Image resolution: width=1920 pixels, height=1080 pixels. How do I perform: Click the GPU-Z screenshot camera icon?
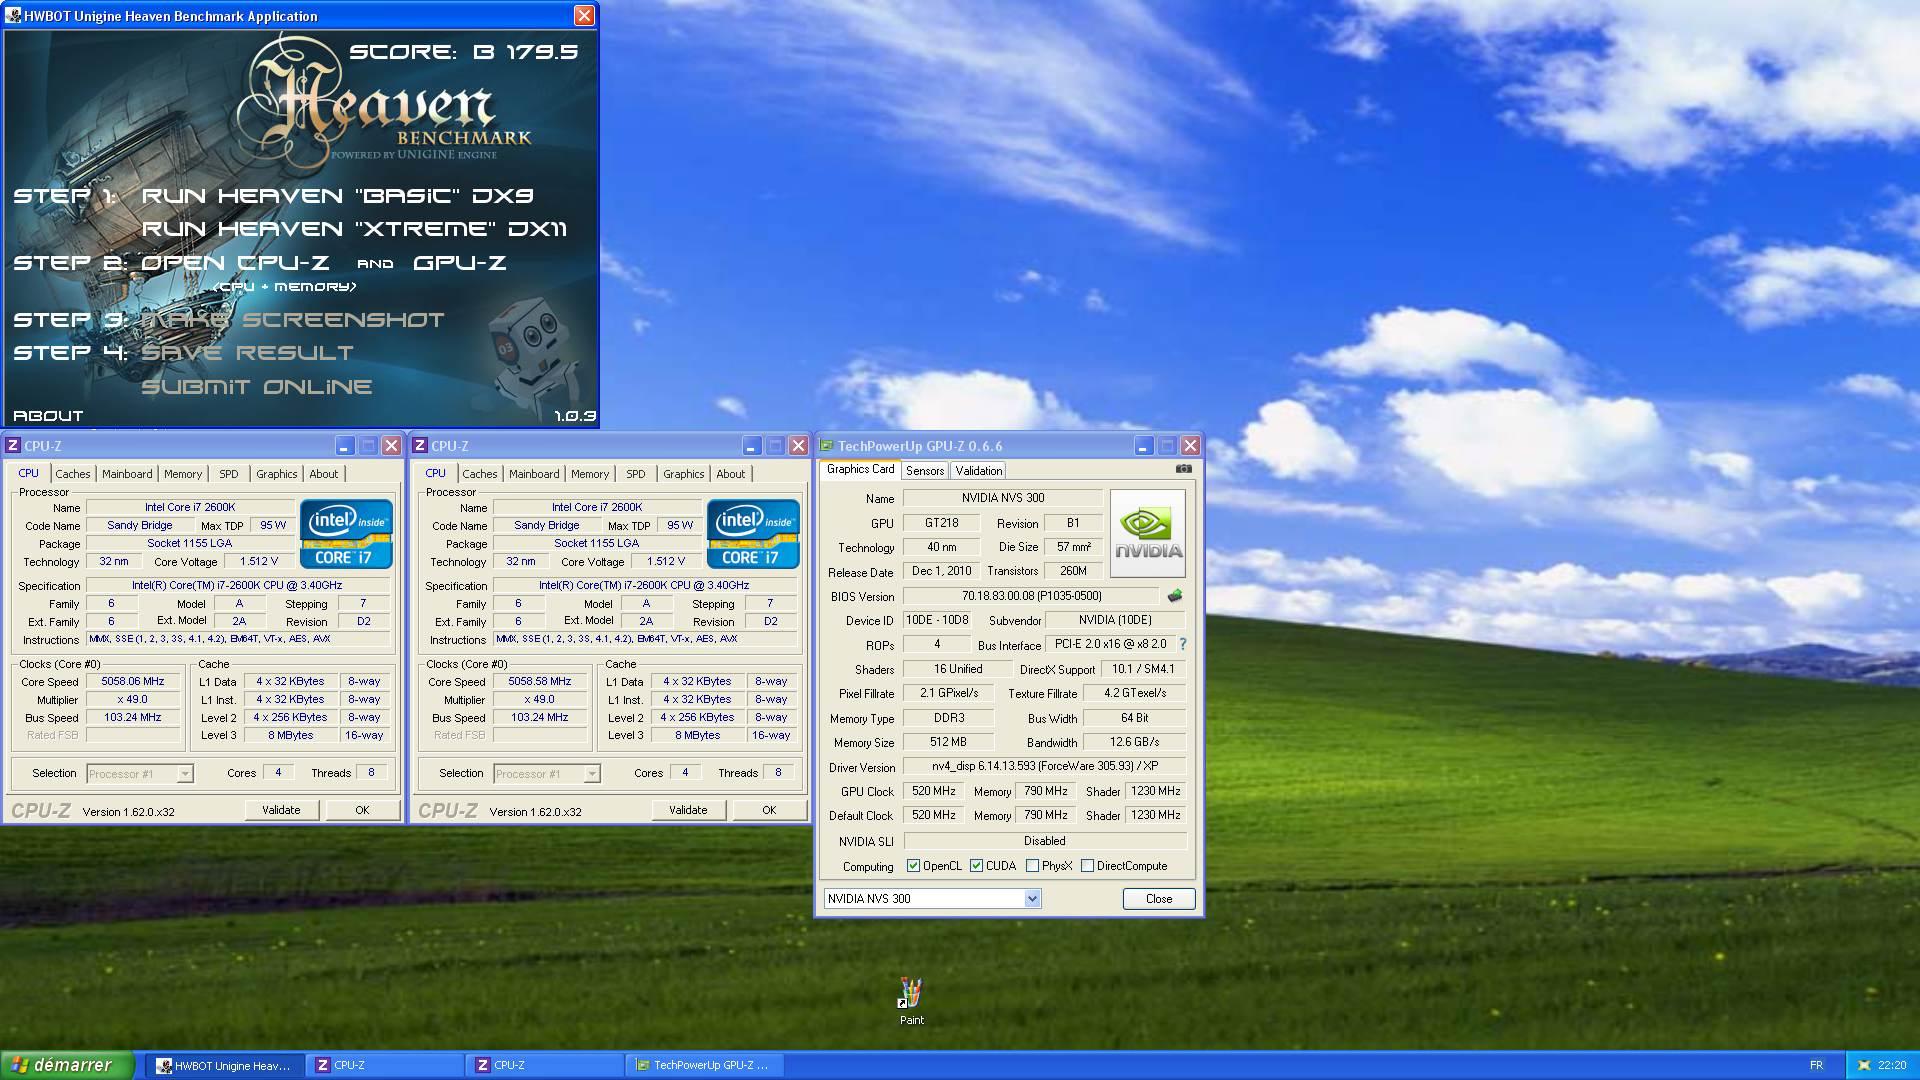pos(1184,468)
